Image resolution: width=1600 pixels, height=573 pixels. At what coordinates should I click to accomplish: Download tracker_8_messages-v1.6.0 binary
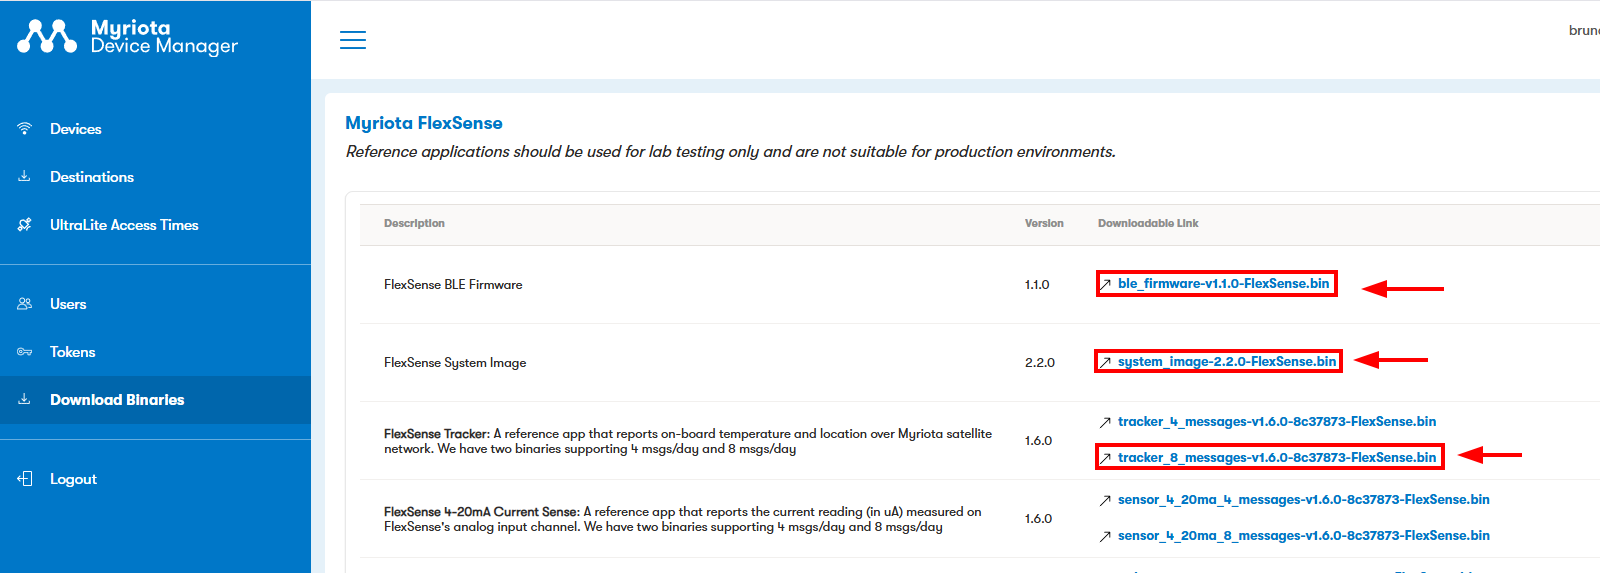click(x=1277, y=458)
